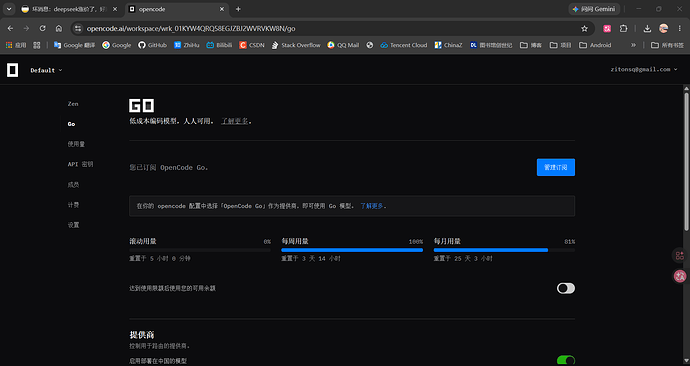Open the GitHub bookmark
The height and width of the screenshot is (366, 690).
tap(152, 45)
